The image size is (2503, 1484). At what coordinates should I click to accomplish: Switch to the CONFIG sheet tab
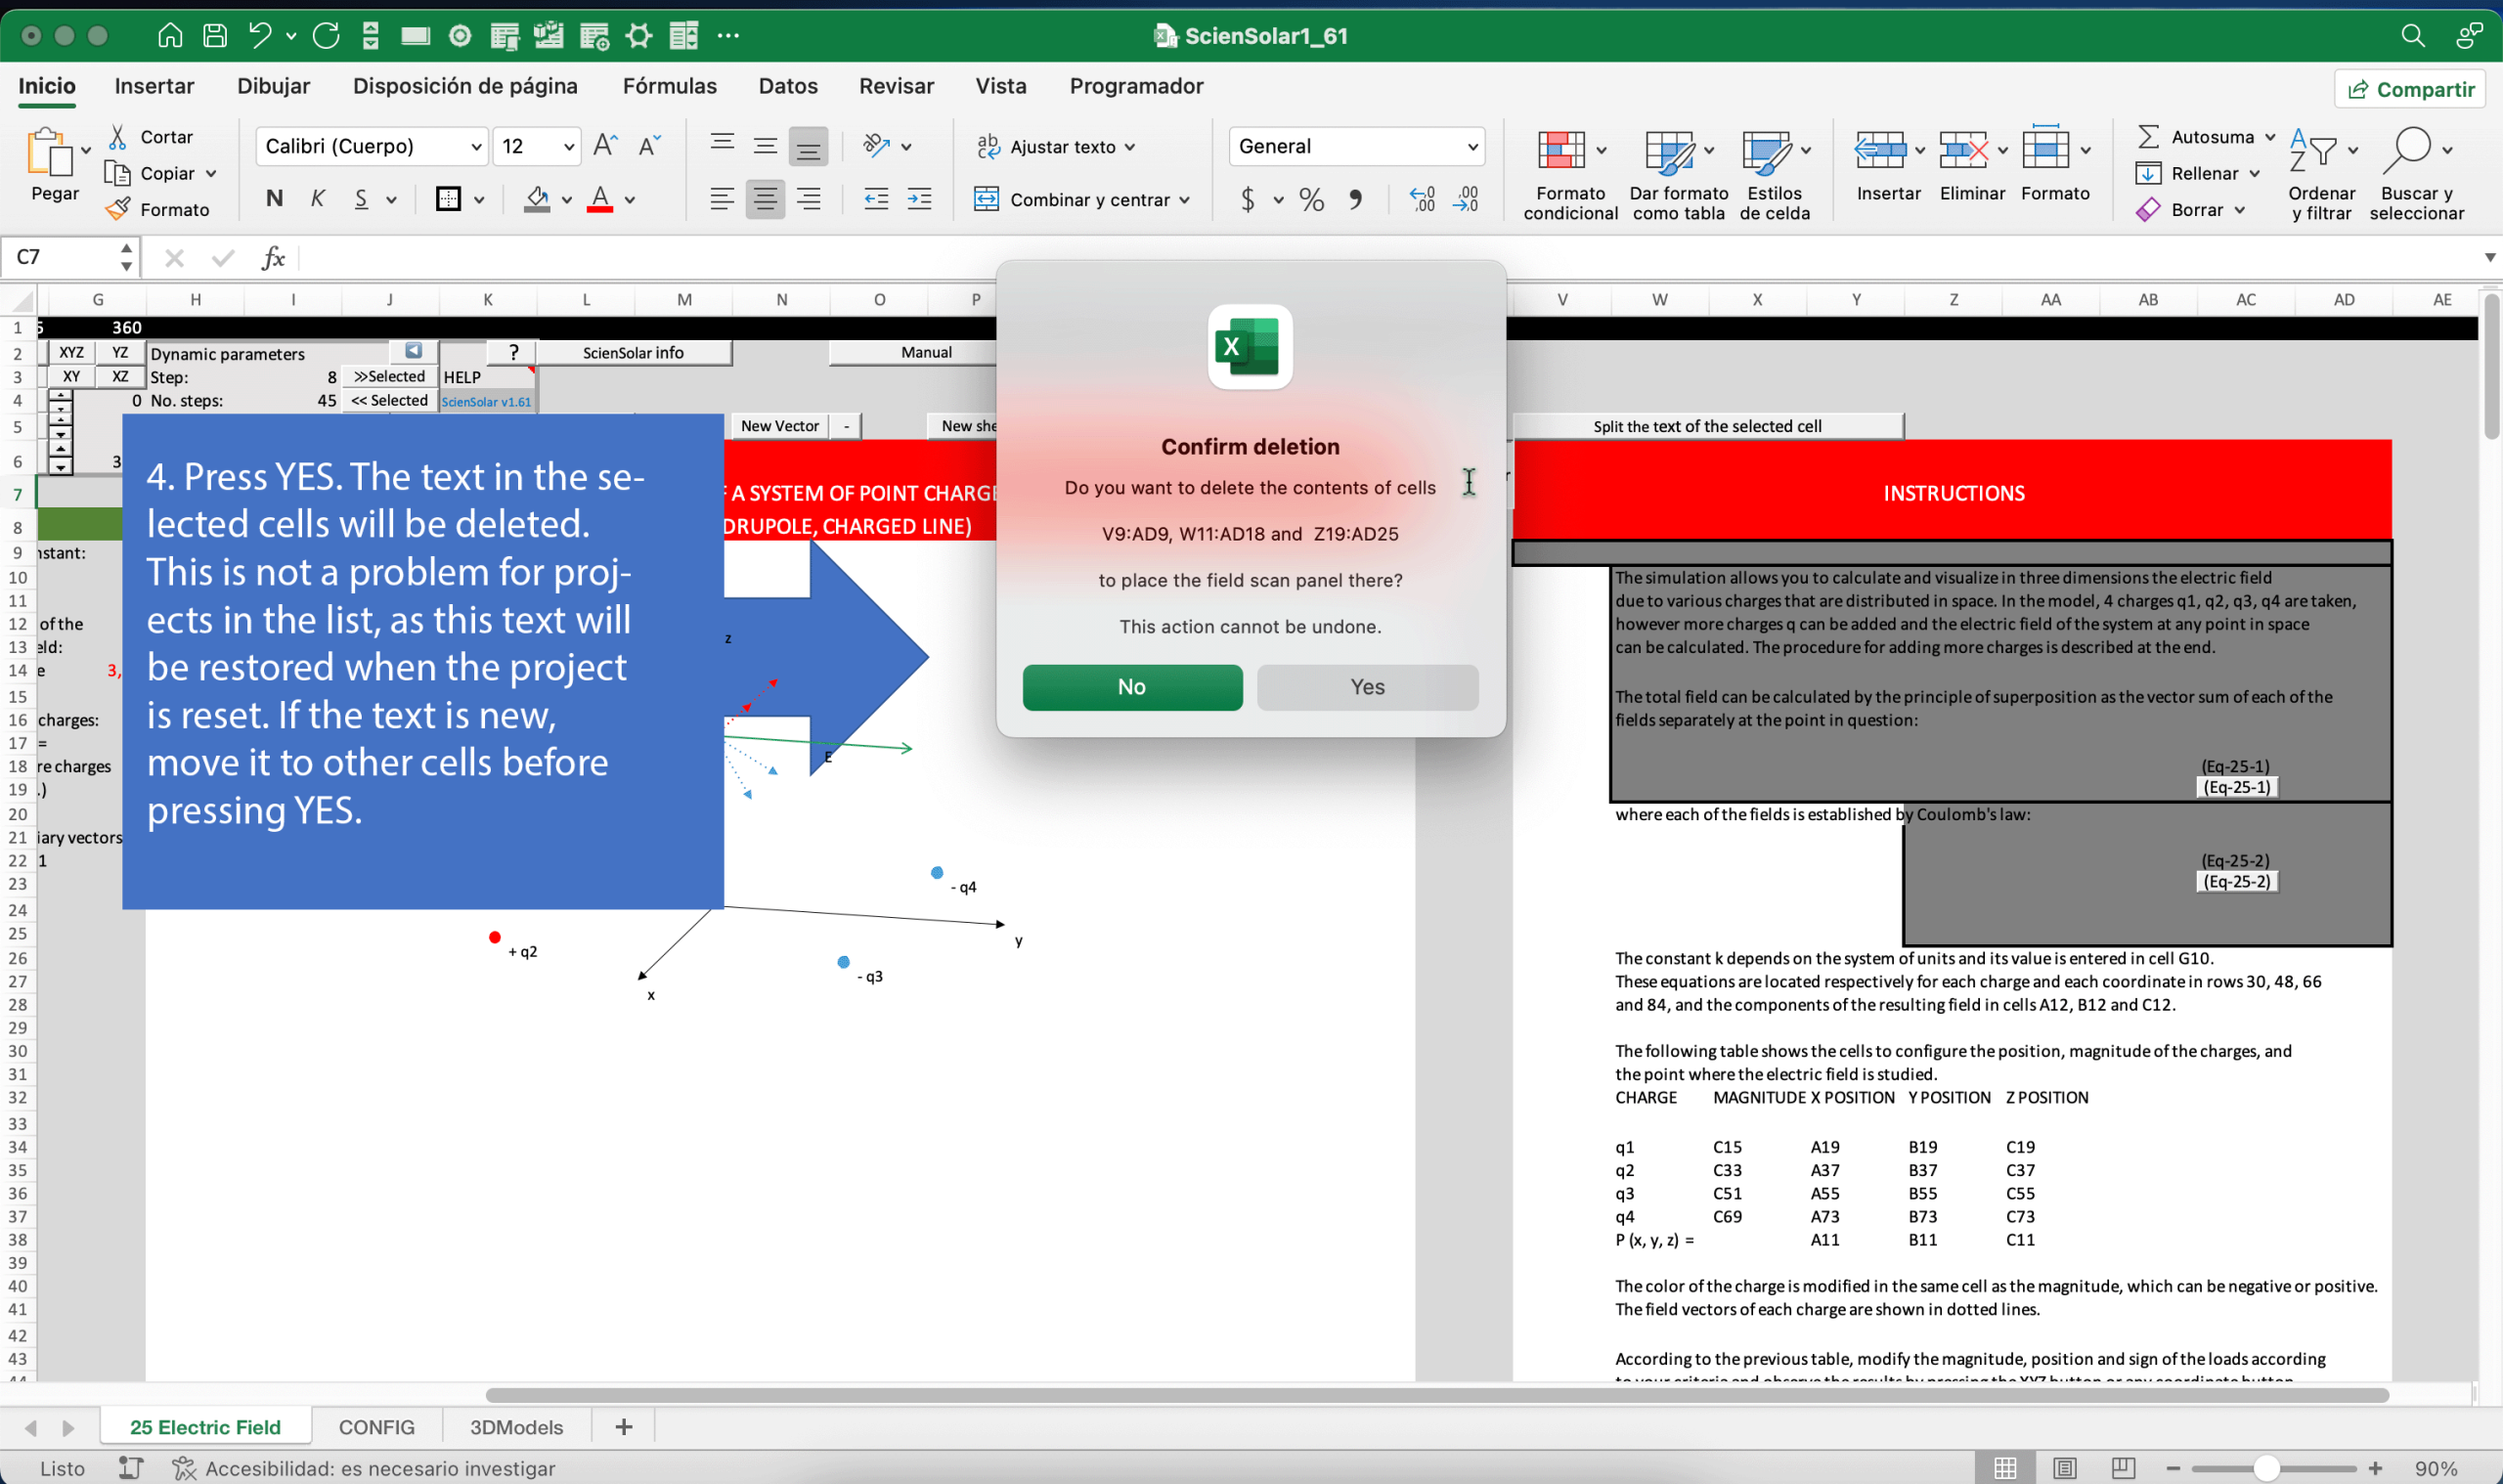376,1427
